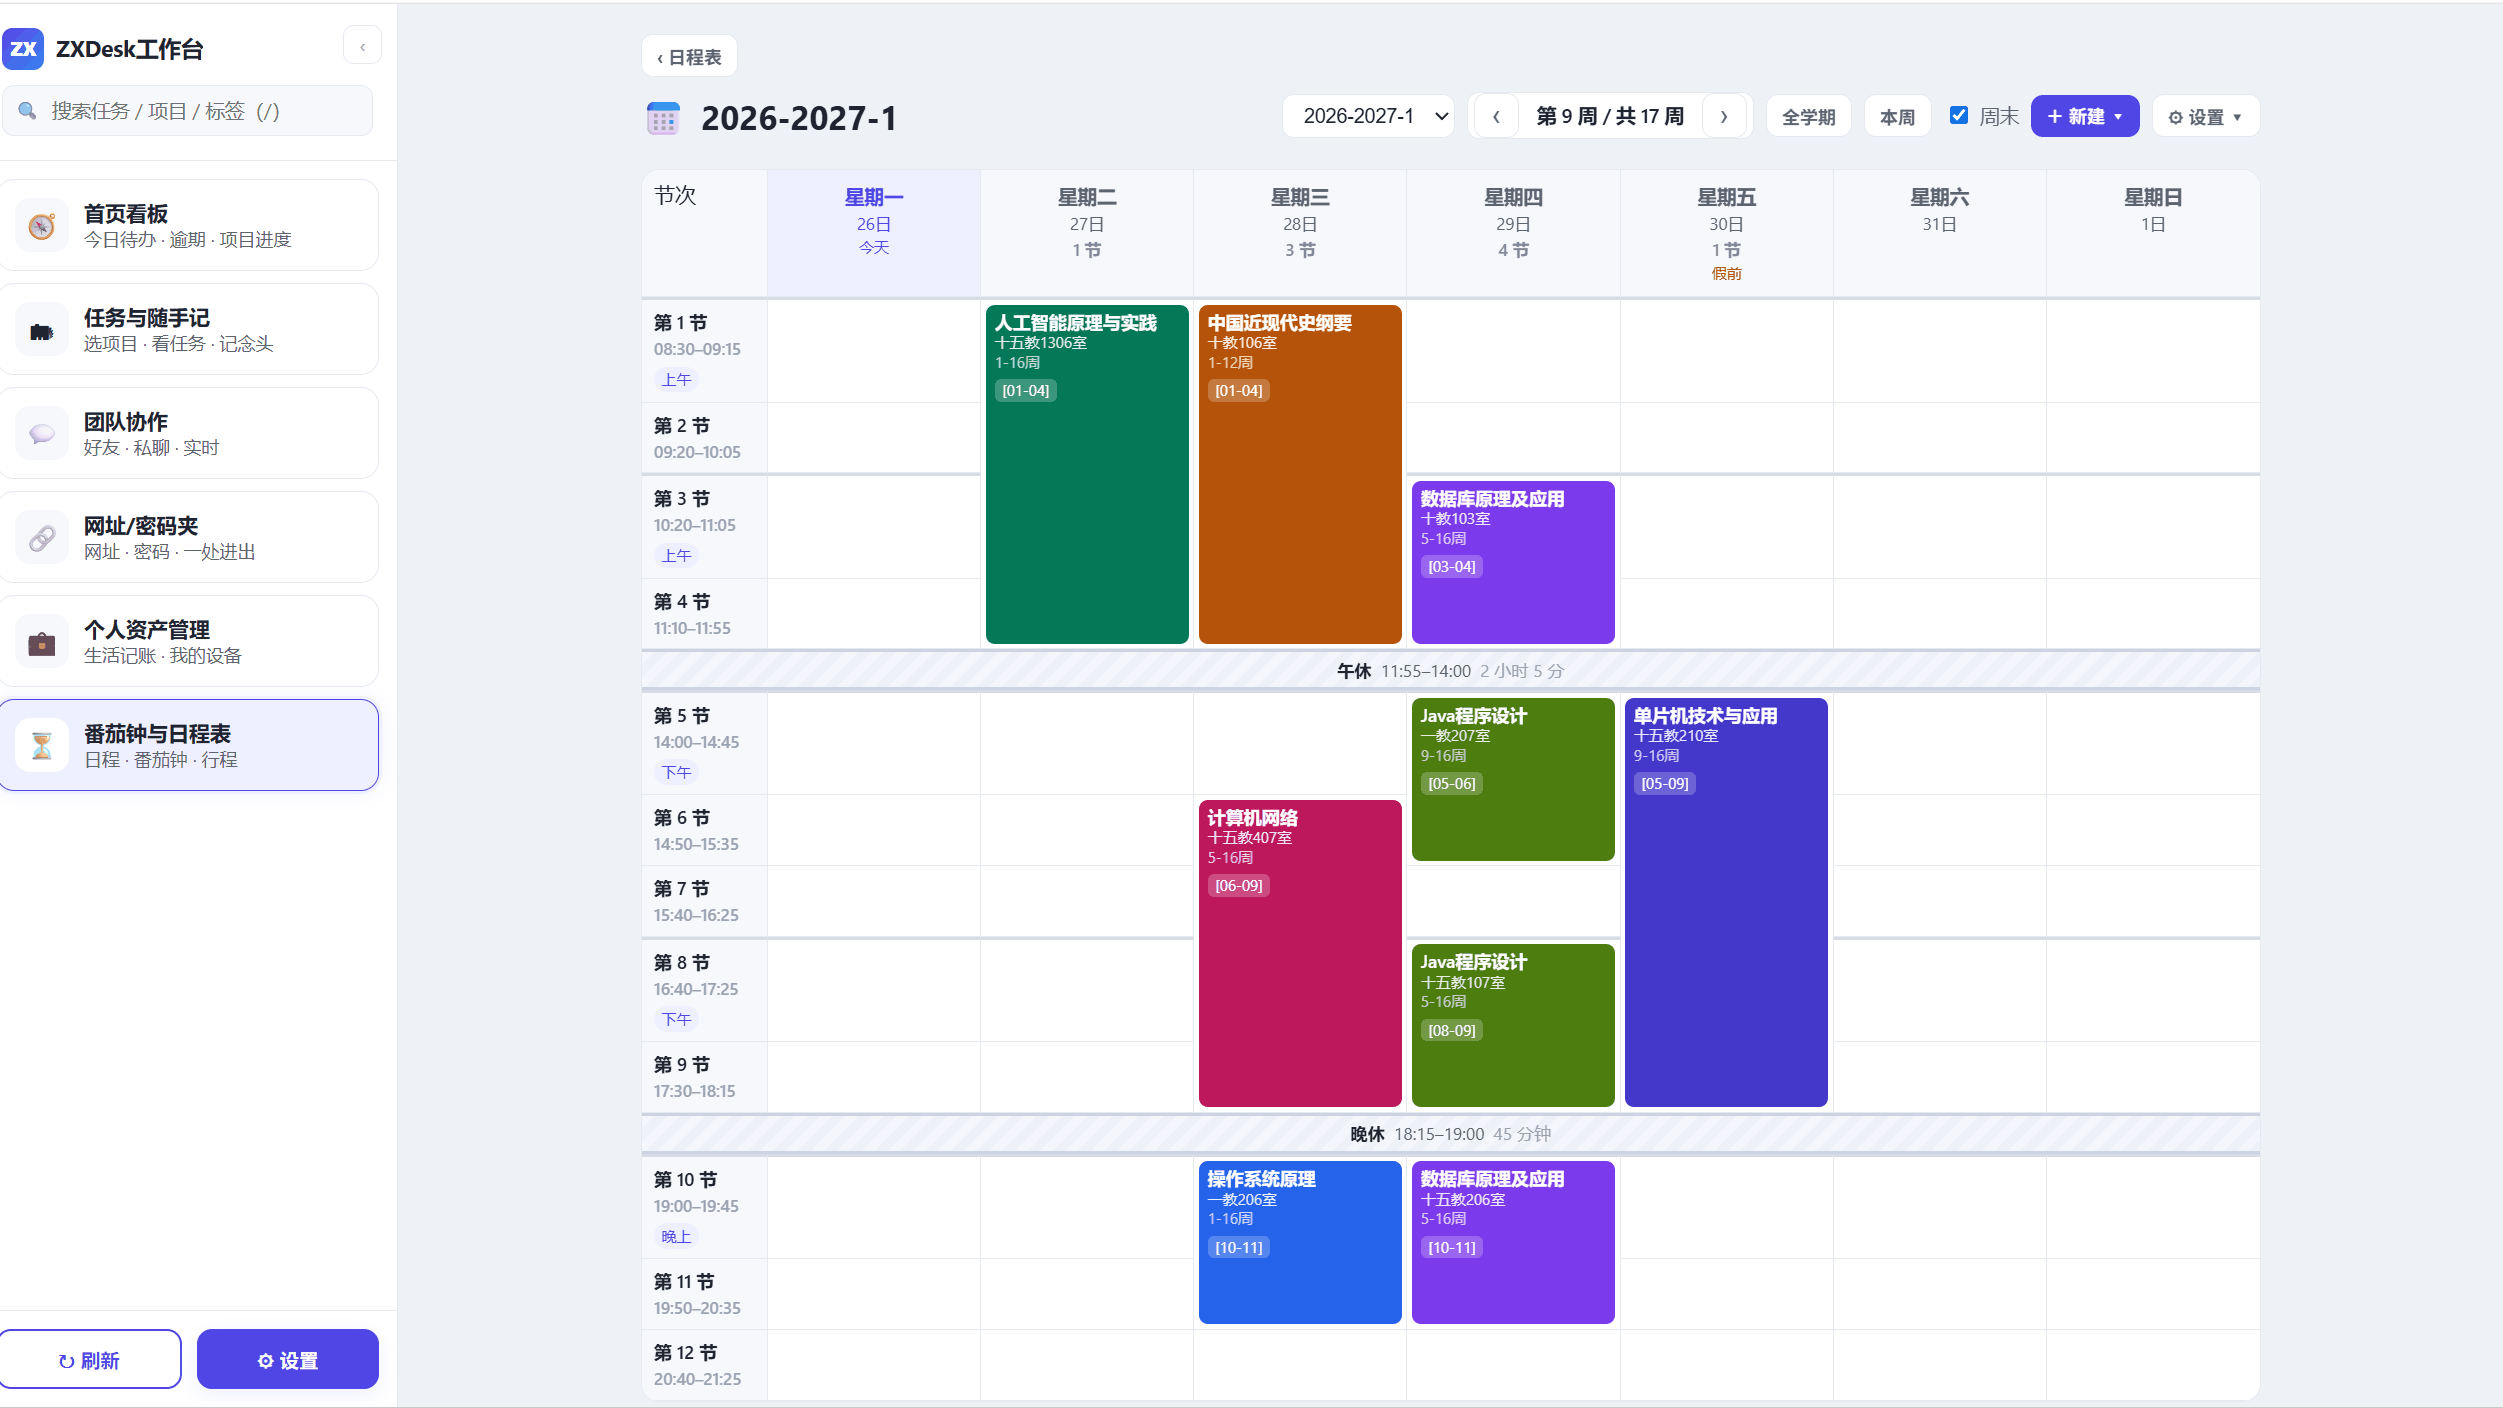The width and height of the screenshot is (2503, 1408).
Task: Open the 人工智能原理与实践 course block
Action: click(x=1087, y=474)
